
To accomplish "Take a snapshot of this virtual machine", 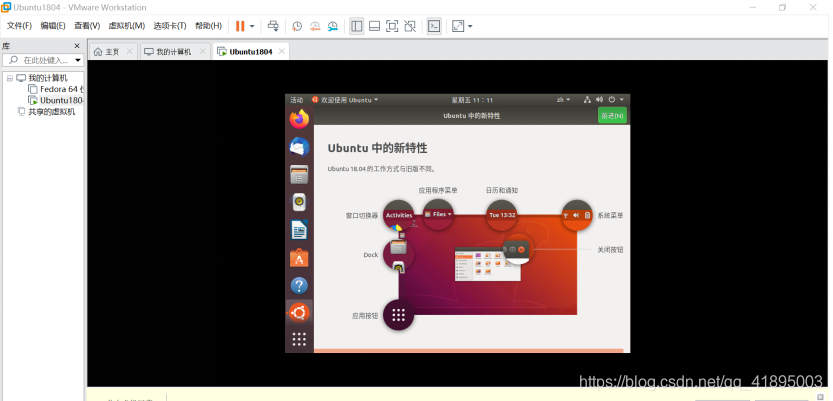I will (297, 26).
